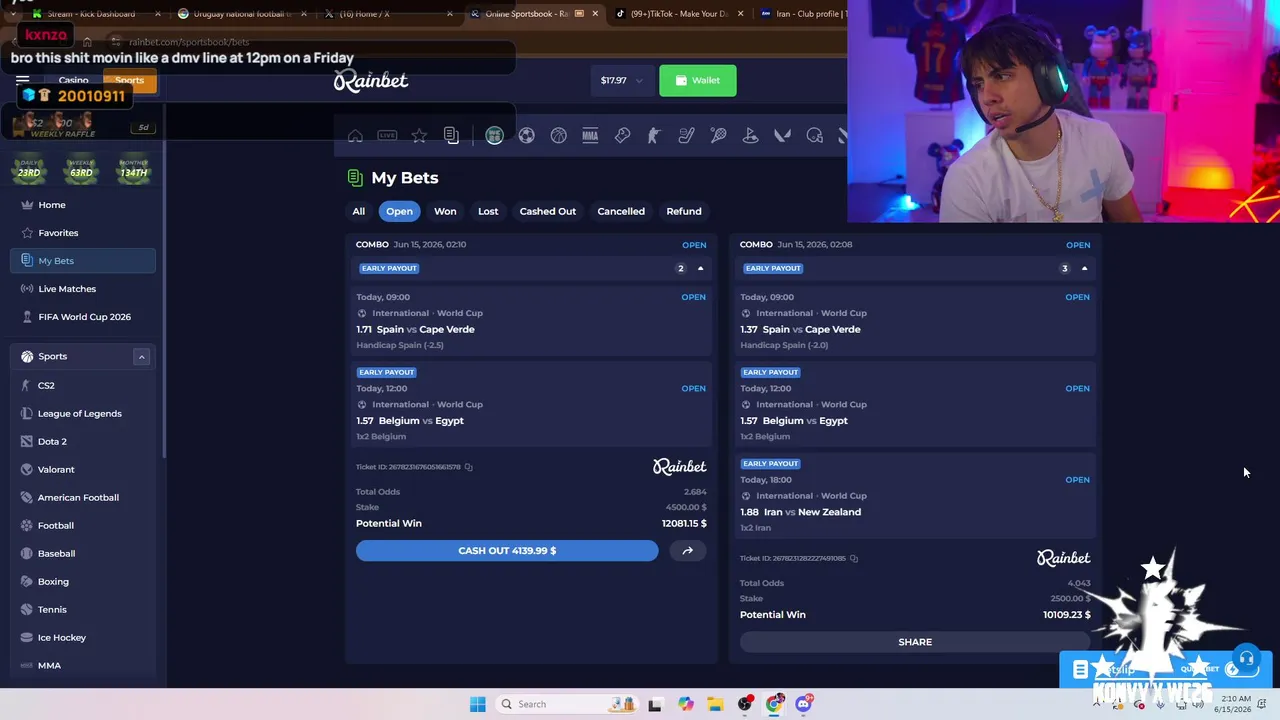This screenshot has width=1280, height=720.
Task: Open the bet slips toolbar icon
Action: [x=451, y=136]
